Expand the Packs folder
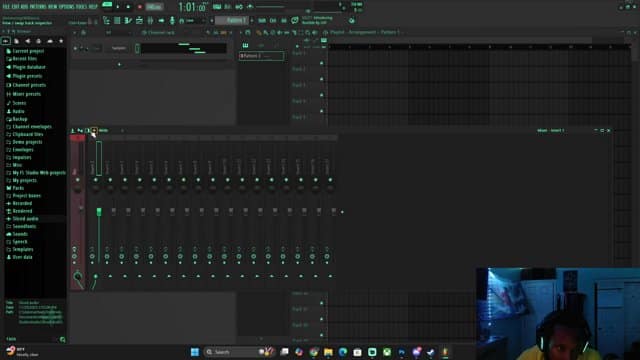 15,188
